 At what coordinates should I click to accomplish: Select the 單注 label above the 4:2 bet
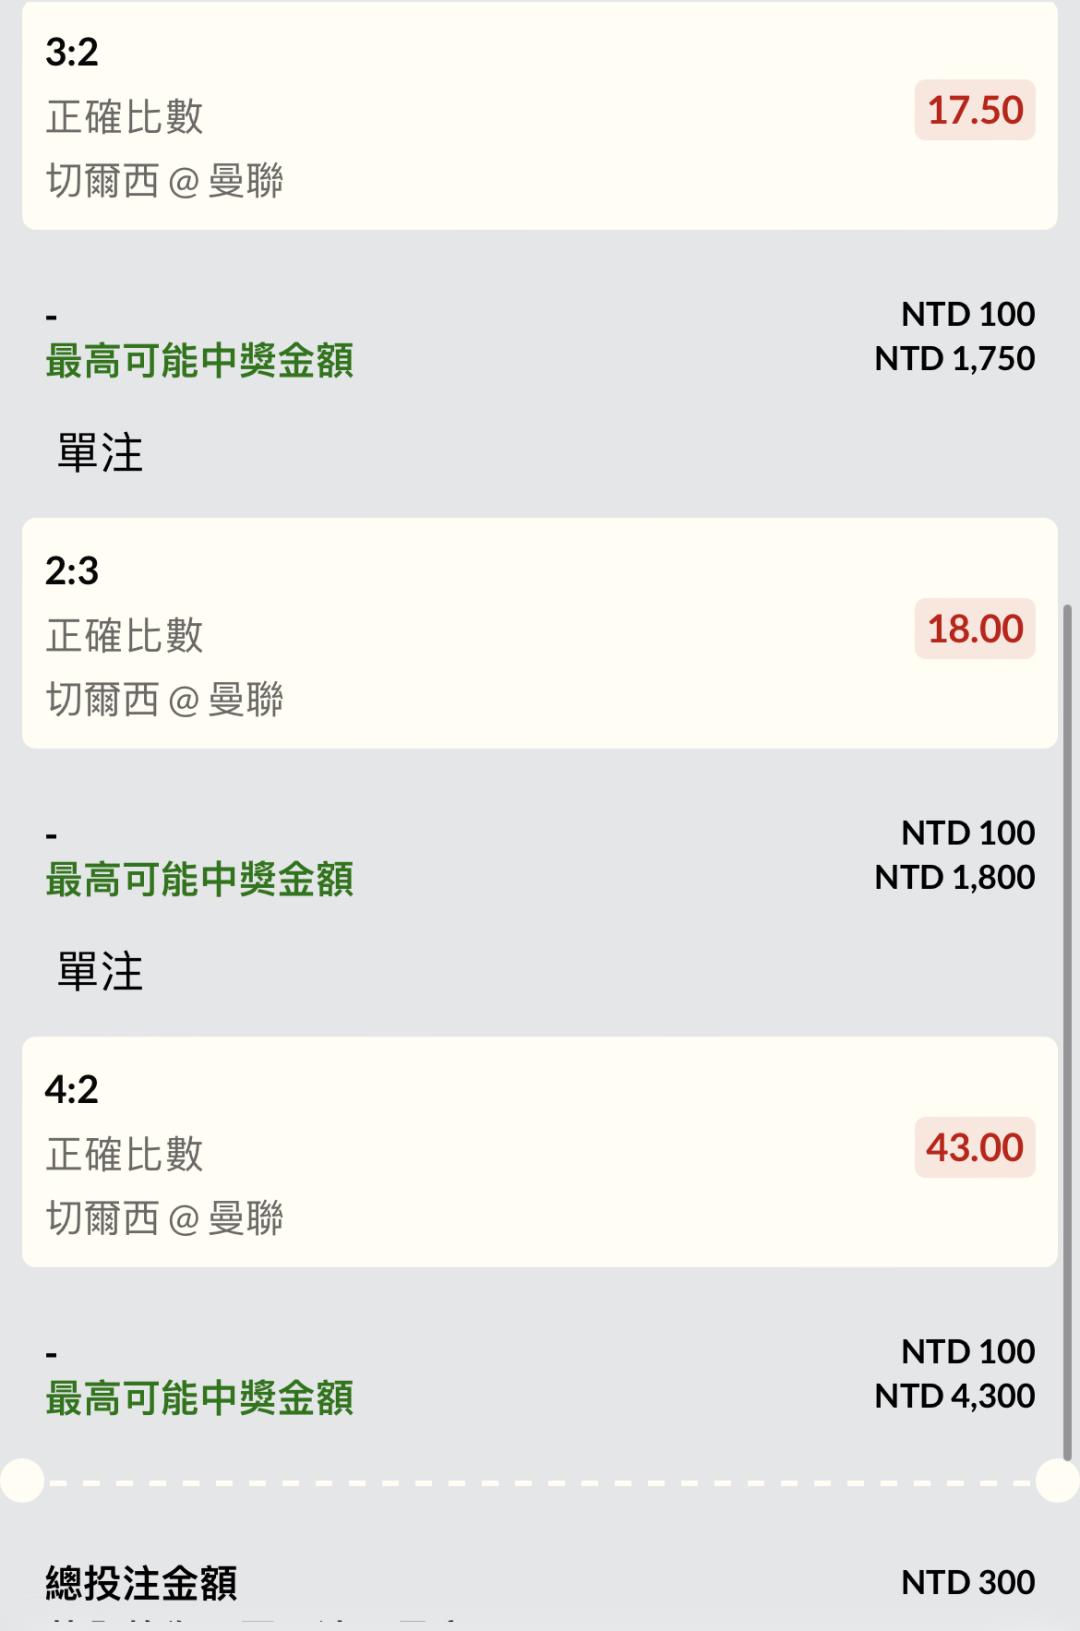(100, 972)
